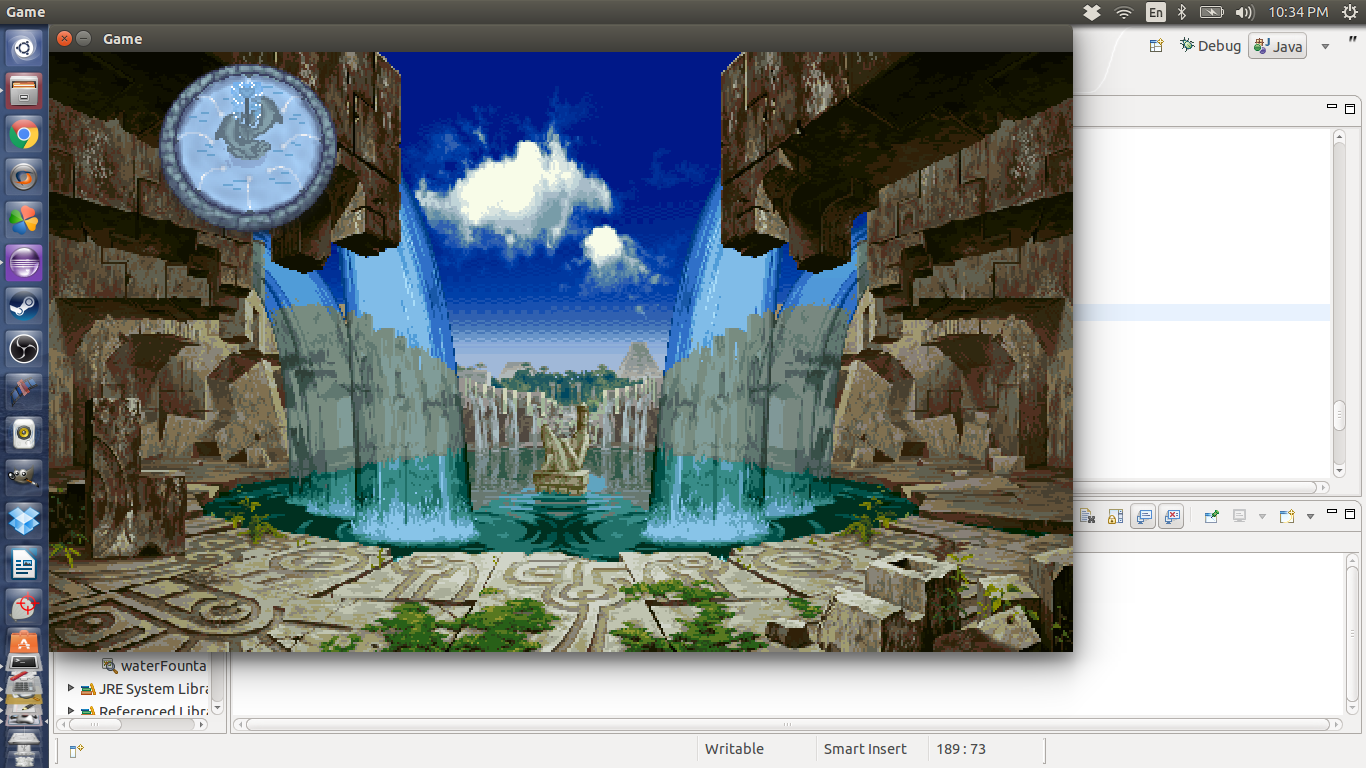The height and width of the screenshot is (768, 1366).
Task: Expand the dropdown beside Open Console
Action: pos(1310,517)
